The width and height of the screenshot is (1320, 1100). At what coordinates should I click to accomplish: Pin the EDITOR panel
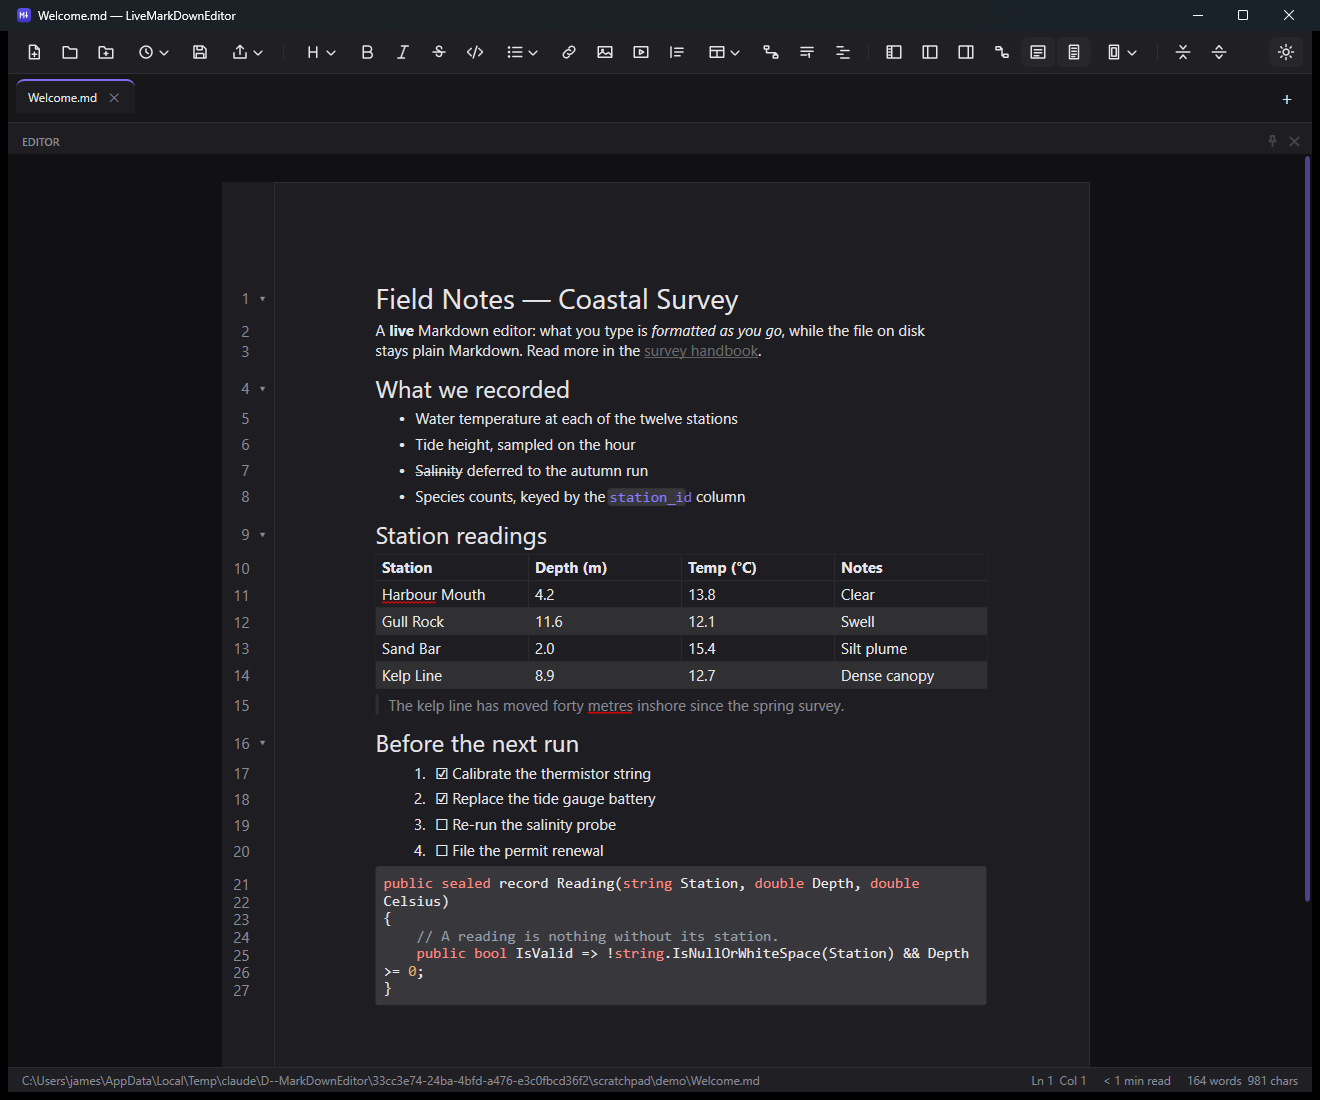1272,141
